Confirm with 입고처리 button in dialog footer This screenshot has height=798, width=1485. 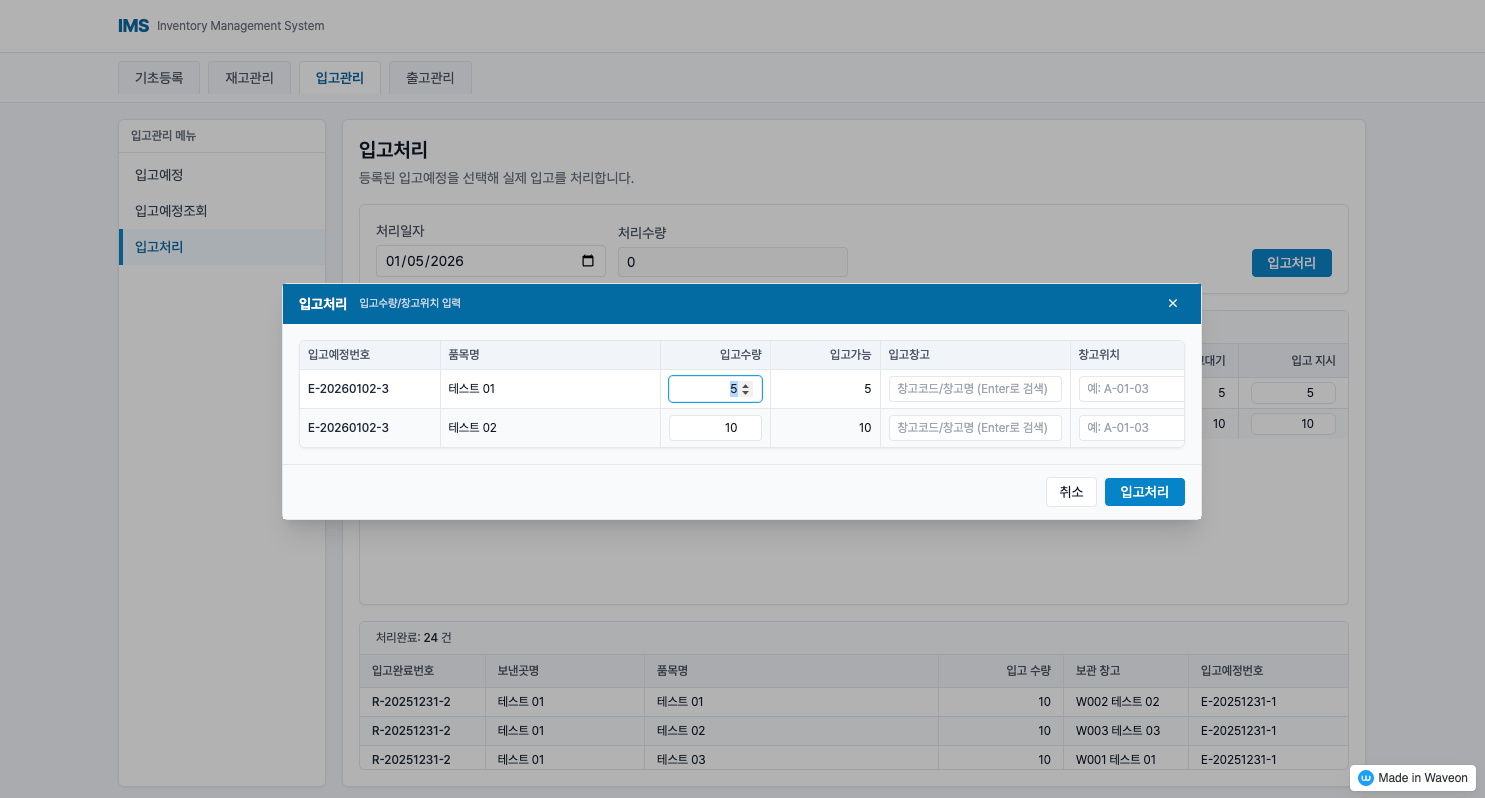(x=1144, y=492)
